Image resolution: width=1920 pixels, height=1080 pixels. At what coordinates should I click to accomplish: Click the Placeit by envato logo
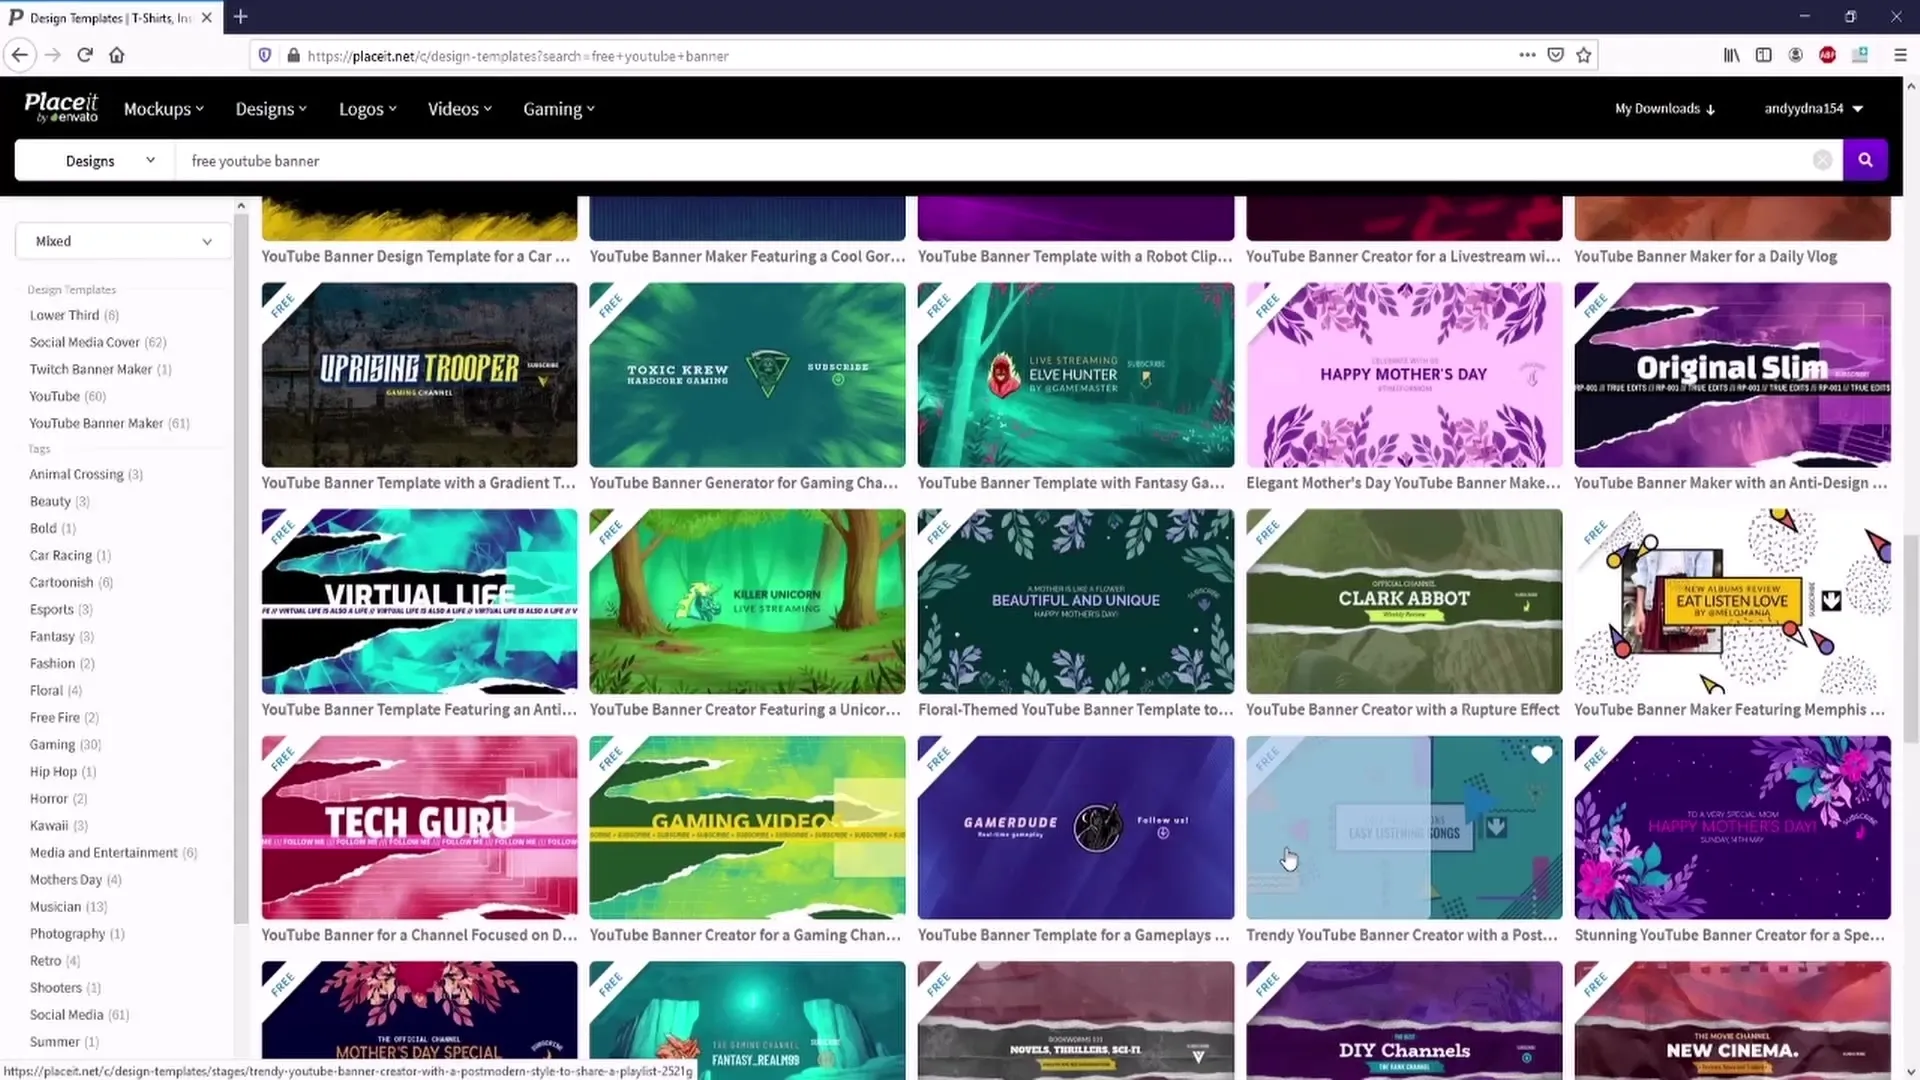[x=61, y=108]
